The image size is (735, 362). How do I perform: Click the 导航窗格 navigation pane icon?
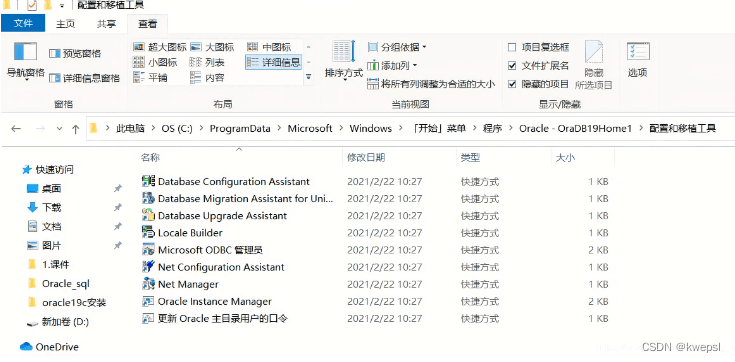[25, 51]
